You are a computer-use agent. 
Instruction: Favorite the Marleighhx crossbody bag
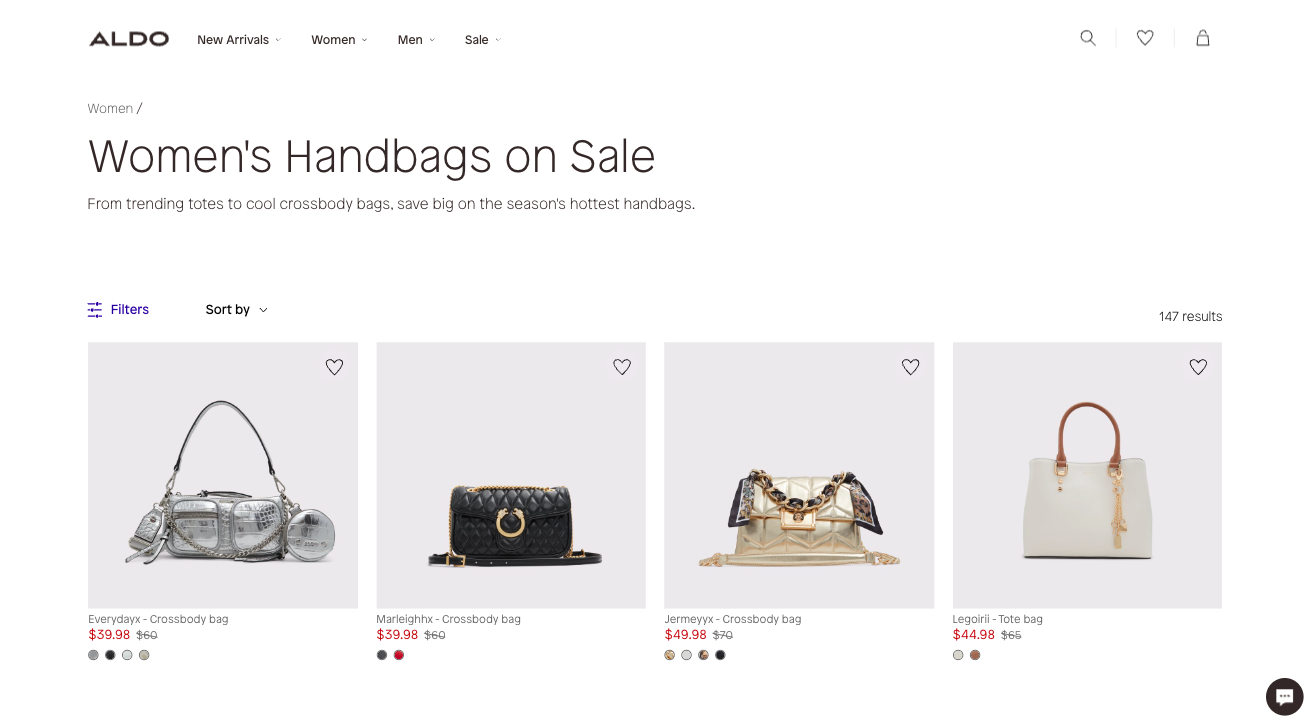[622, 367]
